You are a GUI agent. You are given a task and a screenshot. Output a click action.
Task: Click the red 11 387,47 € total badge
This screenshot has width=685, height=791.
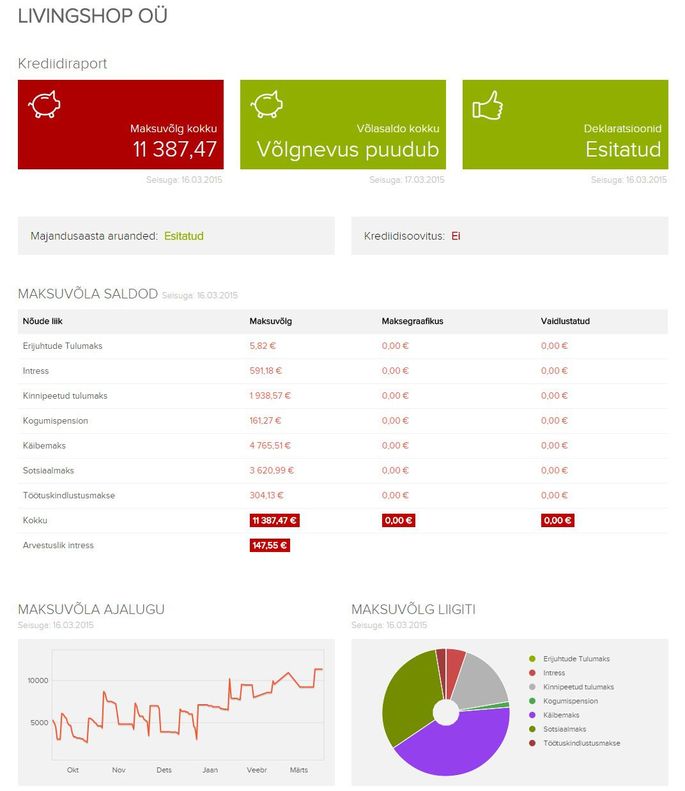coord(274,521)
